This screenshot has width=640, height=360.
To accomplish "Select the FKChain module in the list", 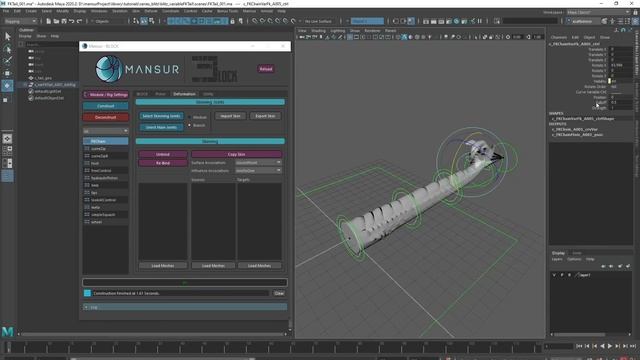I will [106, 141].
